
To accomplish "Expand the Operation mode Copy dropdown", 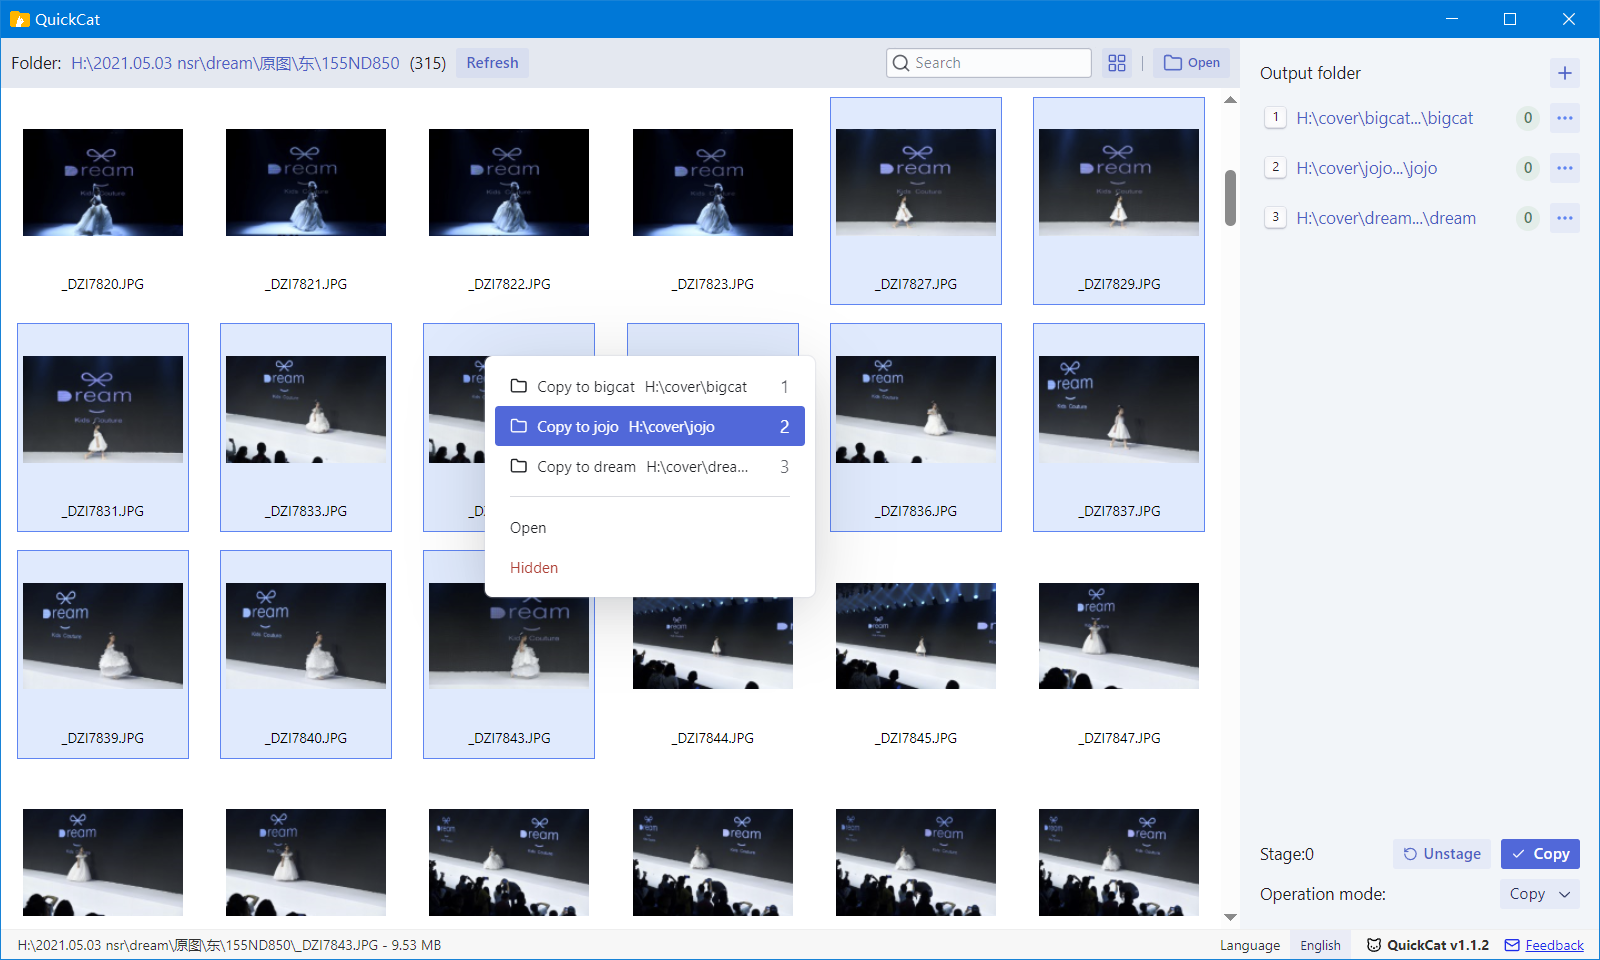I will pyautogui.click(x=1539, y=894).
